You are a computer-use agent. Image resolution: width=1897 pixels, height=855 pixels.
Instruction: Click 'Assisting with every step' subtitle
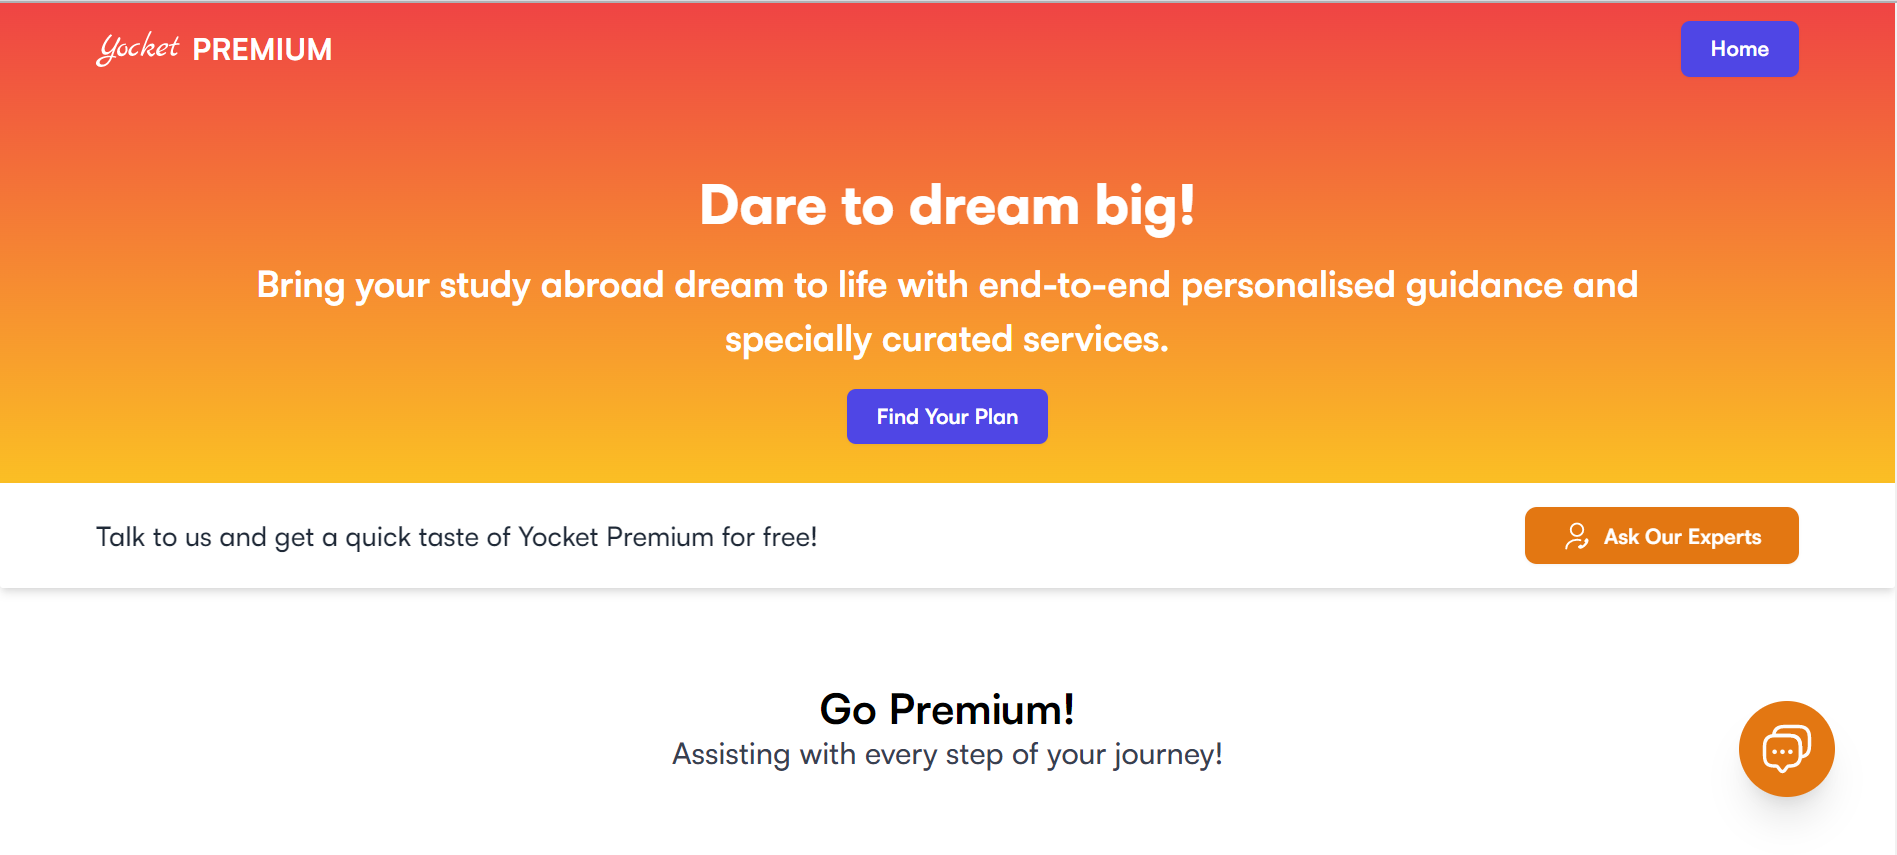[947, 754]
